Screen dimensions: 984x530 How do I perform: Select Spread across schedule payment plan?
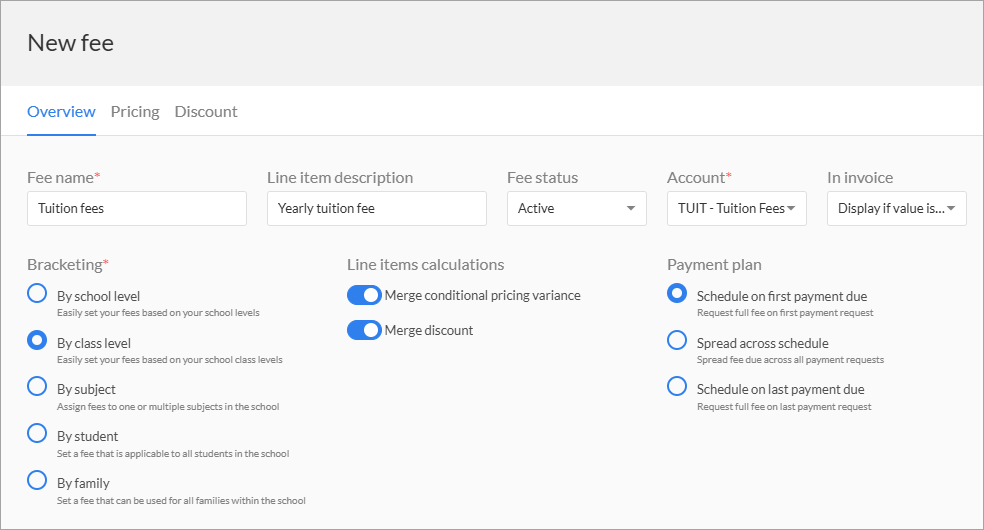[676, 341]
